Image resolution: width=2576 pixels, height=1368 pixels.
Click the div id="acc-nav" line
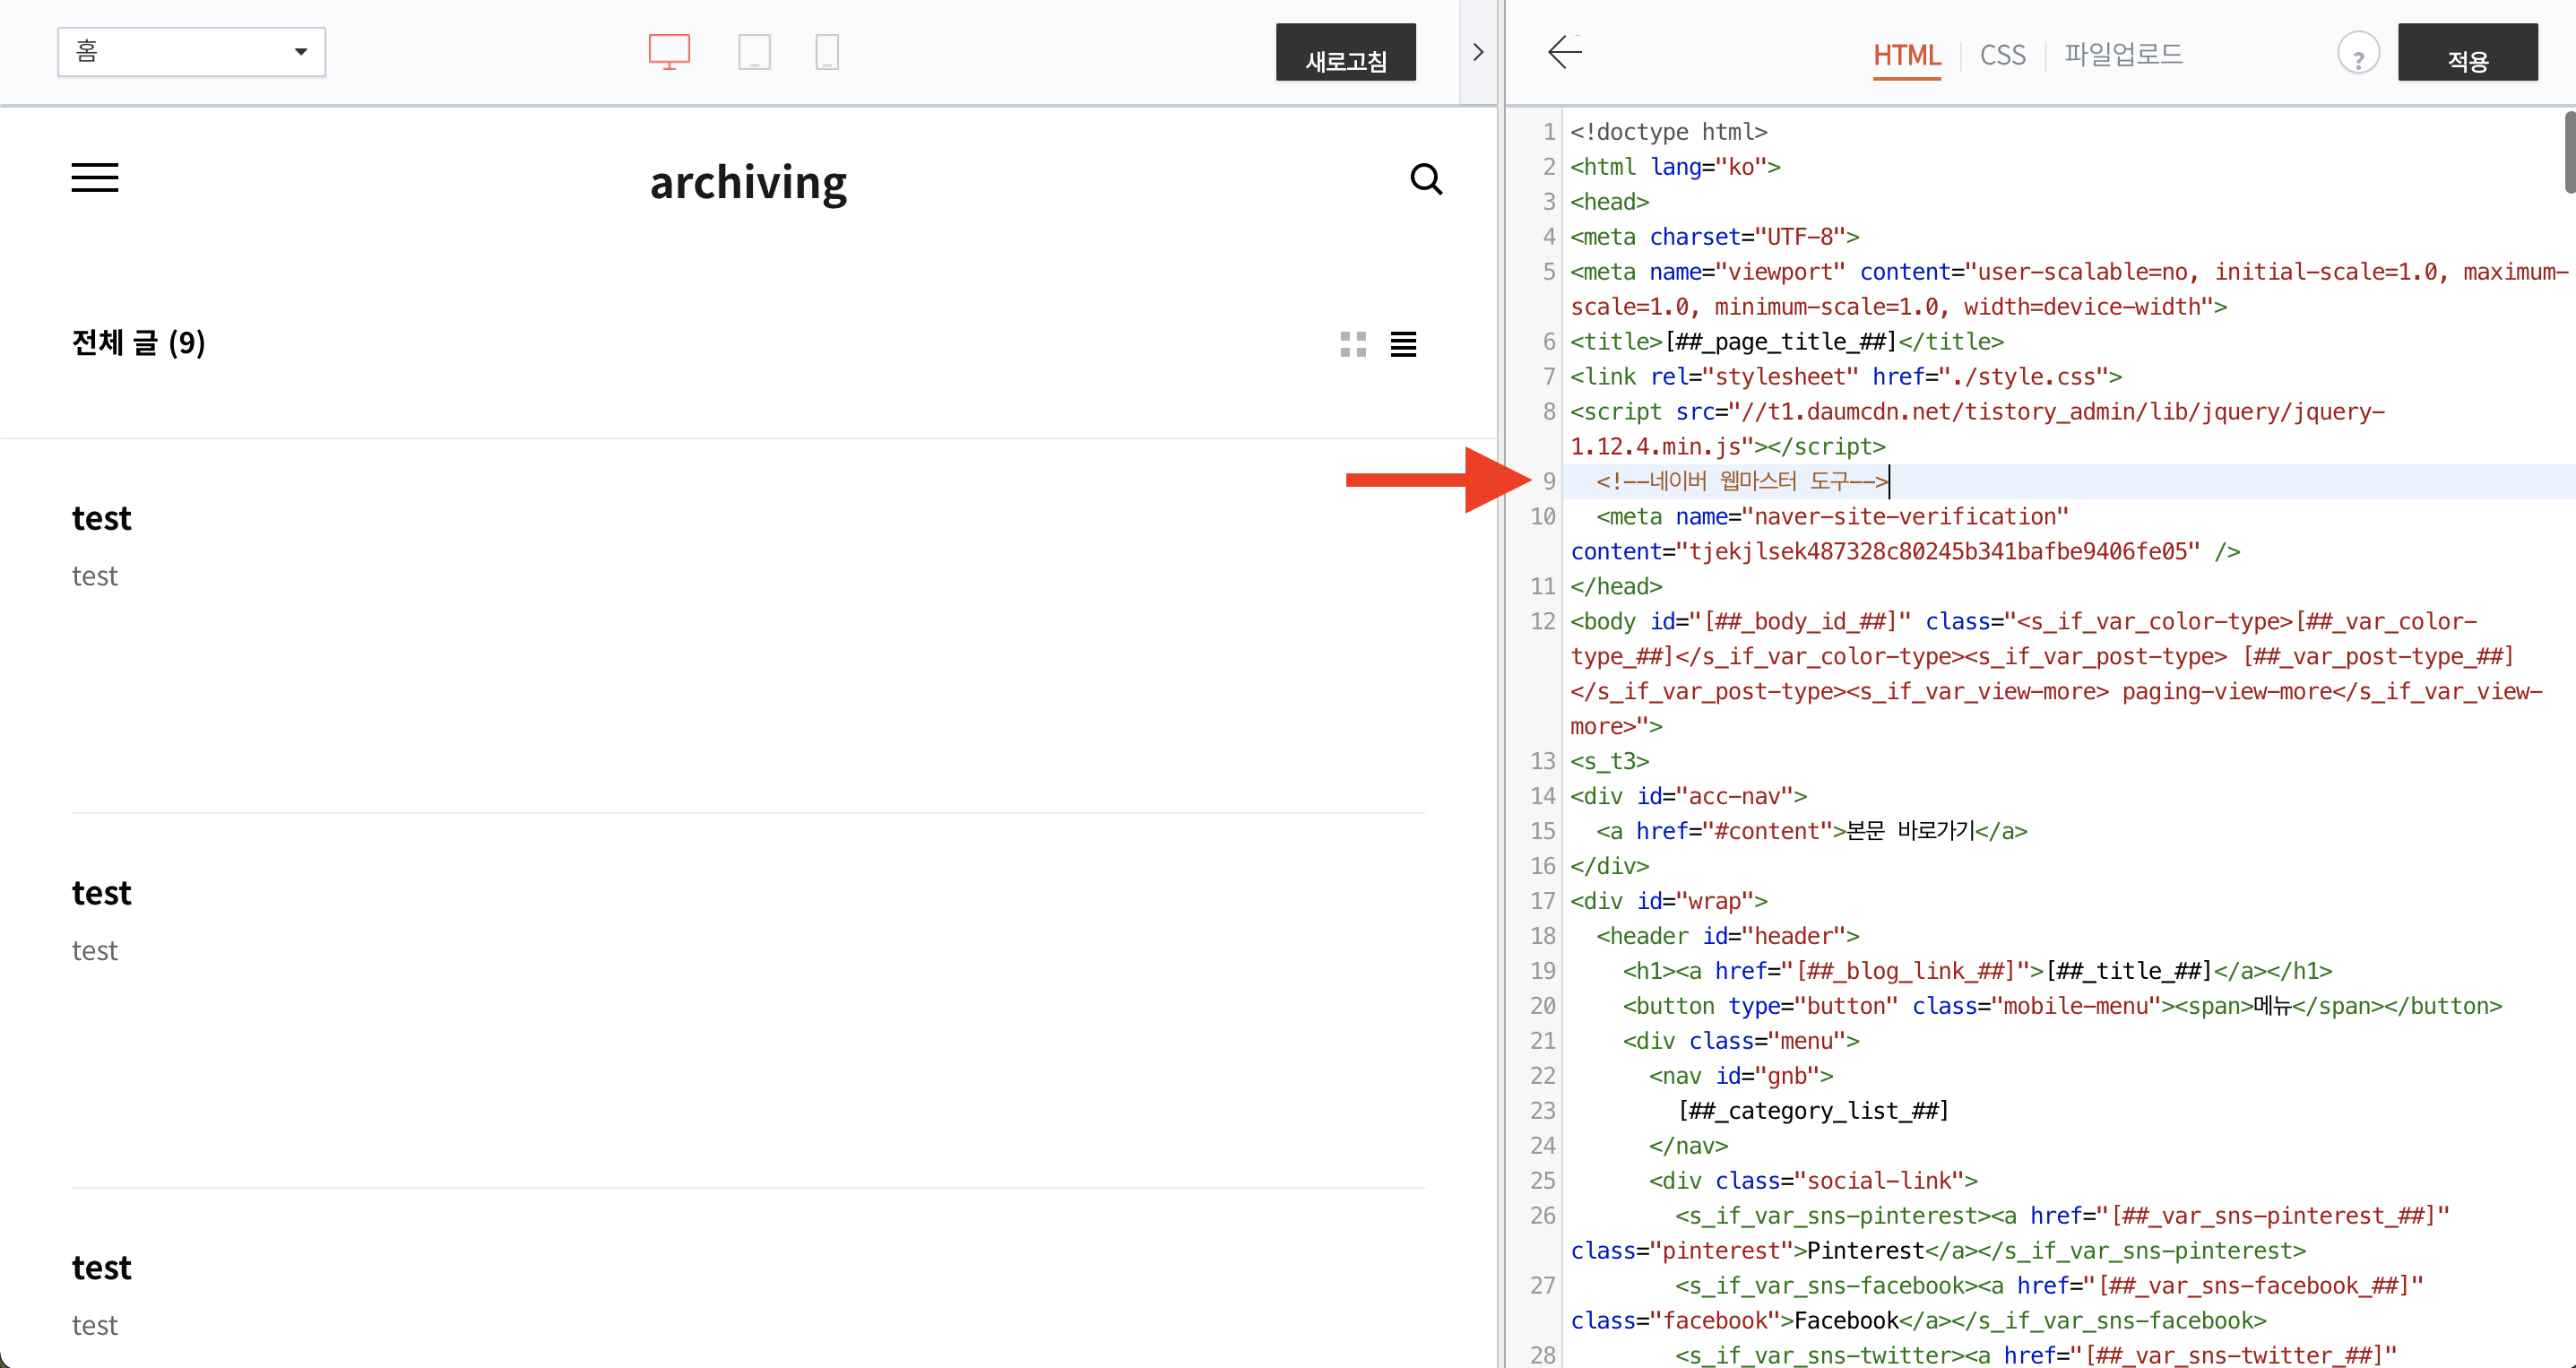click(1688, 796)
